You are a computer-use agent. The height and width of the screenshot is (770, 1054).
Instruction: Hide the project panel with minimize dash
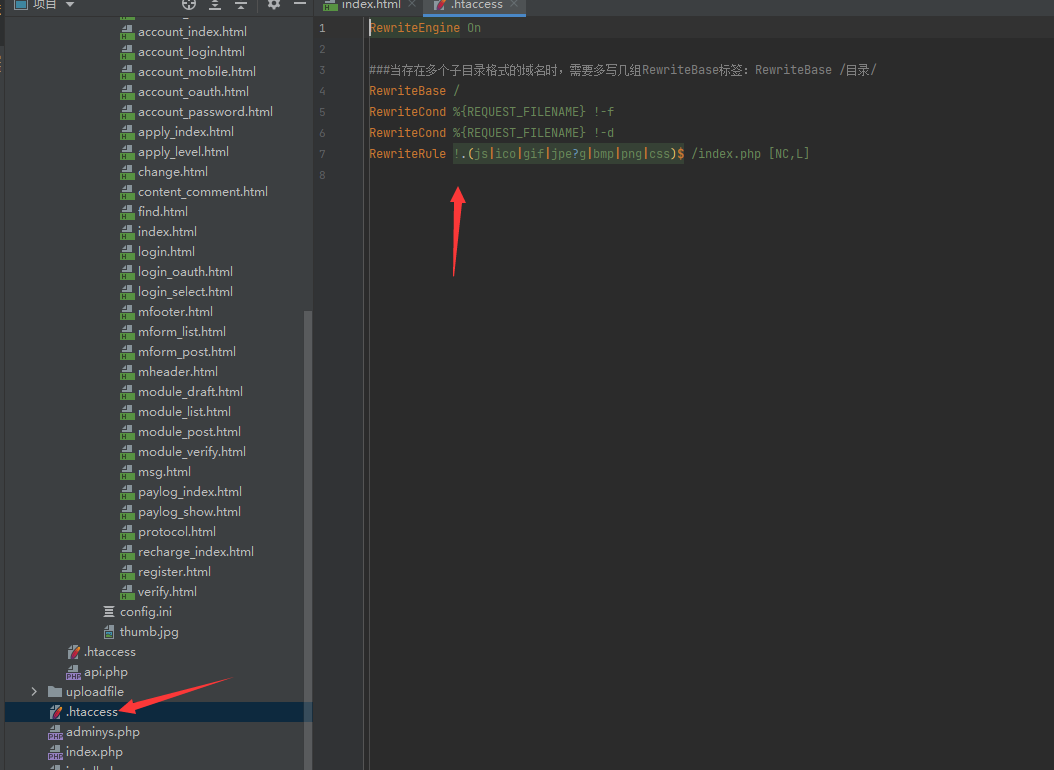pos(299,5)
